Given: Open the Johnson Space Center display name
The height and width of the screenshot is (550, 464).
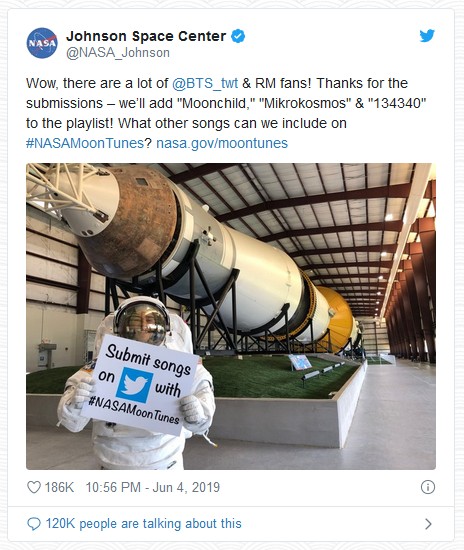Looking at the screenshot, I should point(146,36).
